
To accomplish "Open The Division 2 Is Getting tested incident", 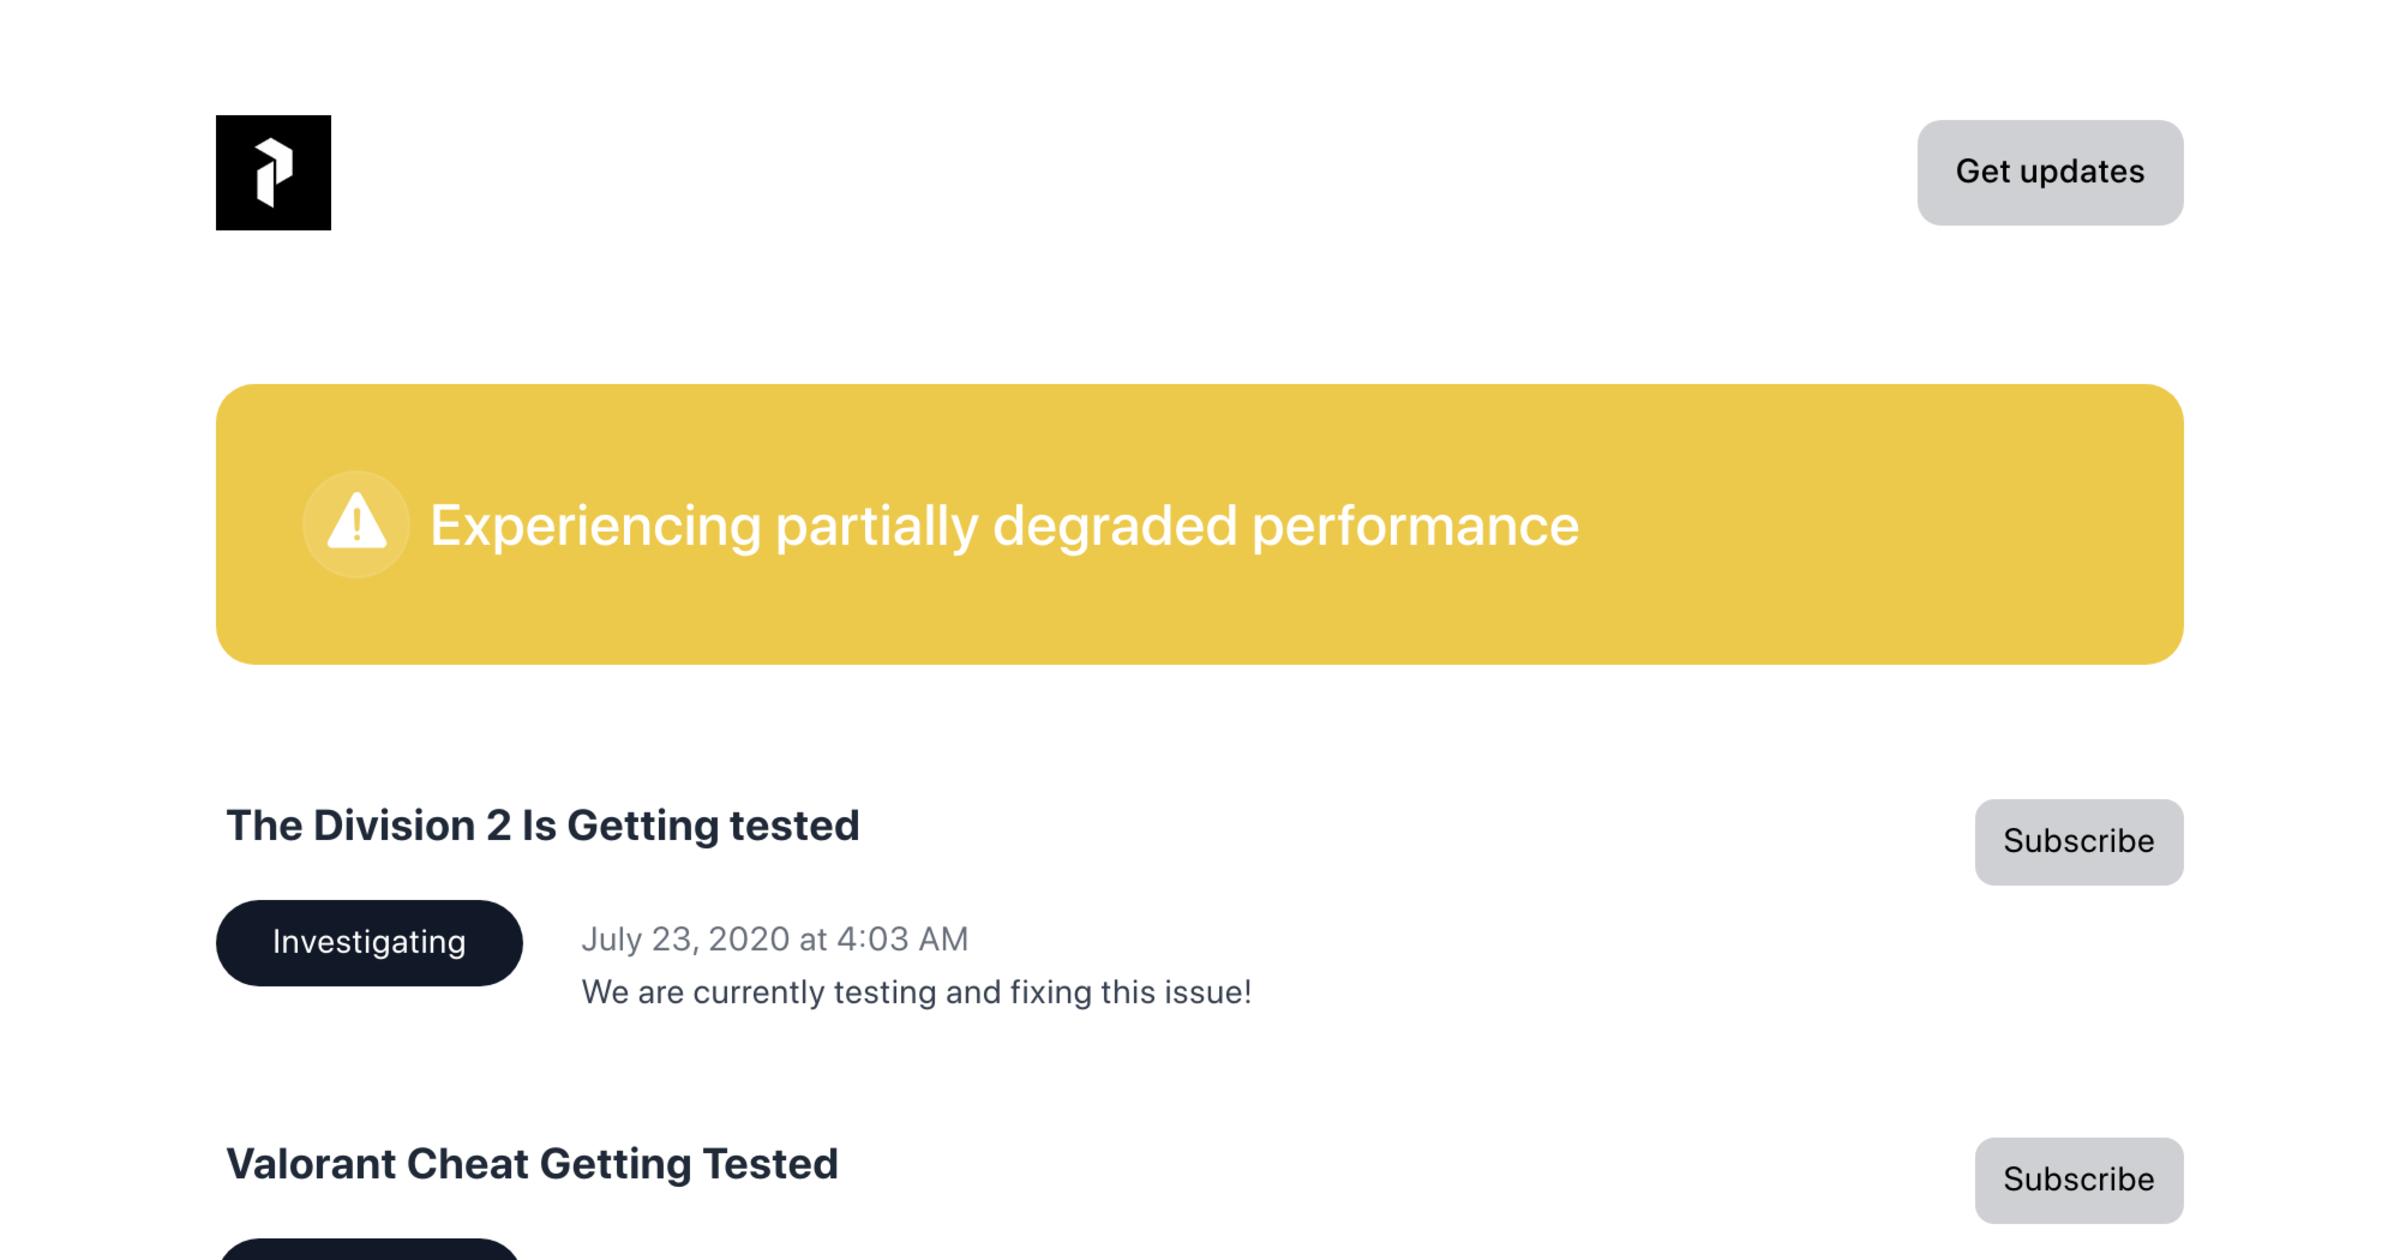I will click(542, 826).
